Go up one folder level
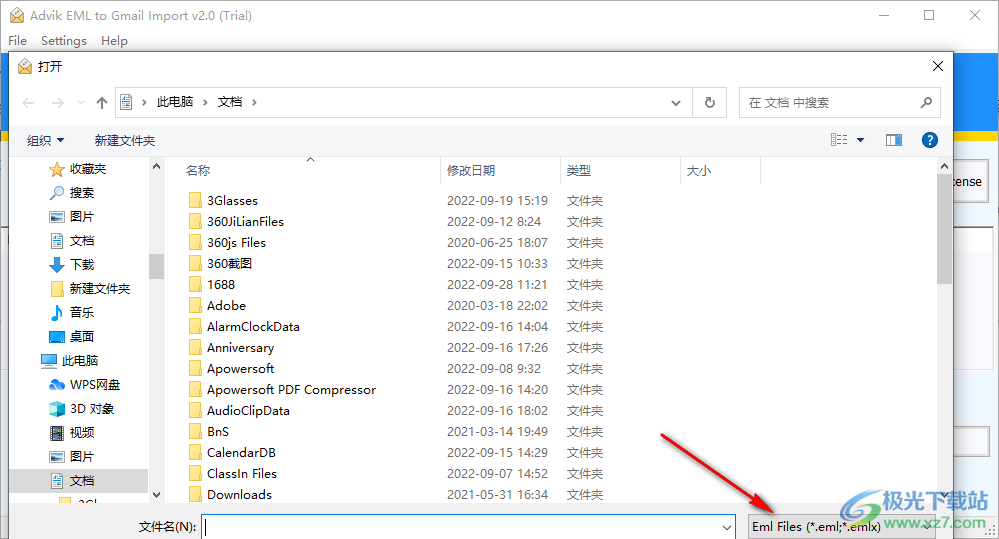 click(x=101, y=103)
